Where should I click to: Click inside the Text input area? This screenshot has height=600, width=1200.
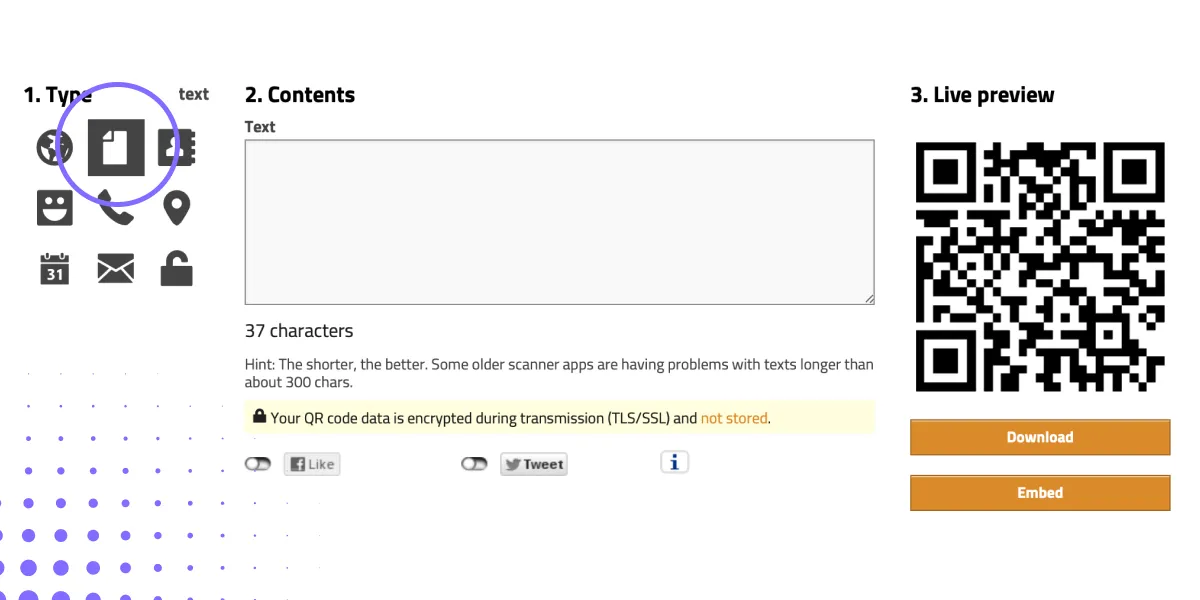pos(559,220)
